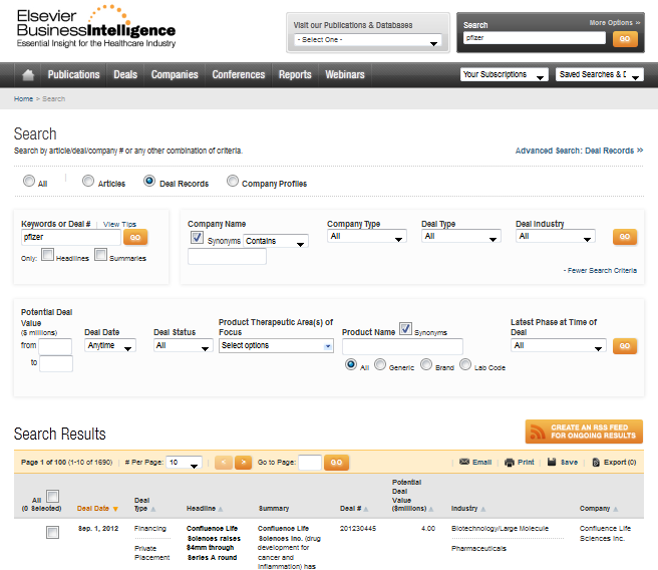Open Your Subscriptions dropdown

[x=504, y=75]
